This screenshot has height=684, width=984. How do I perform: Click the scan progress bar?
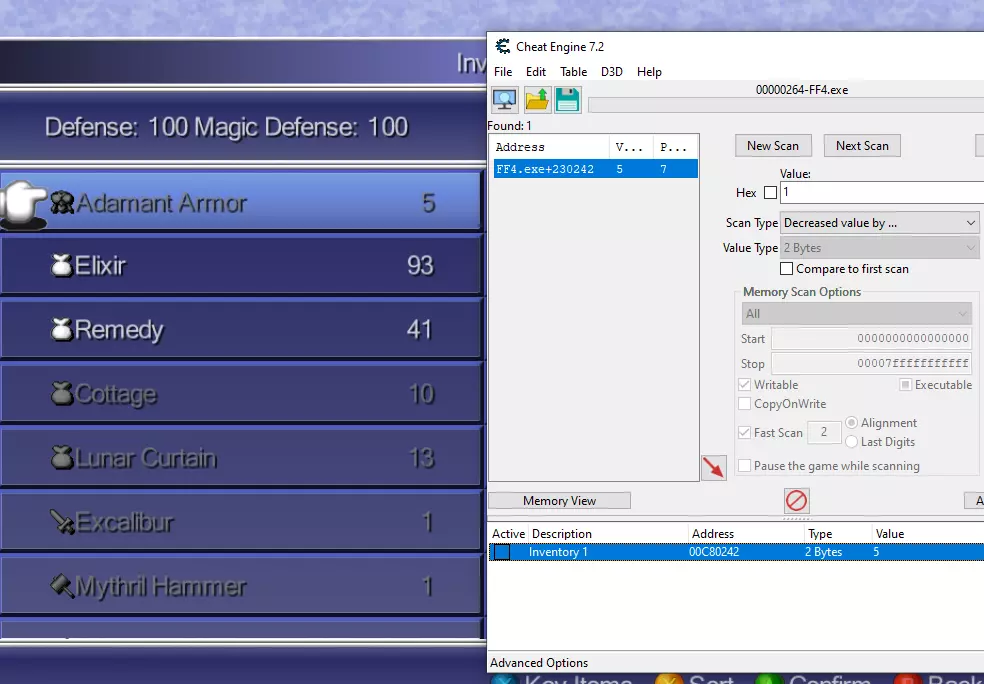[786, 105]
